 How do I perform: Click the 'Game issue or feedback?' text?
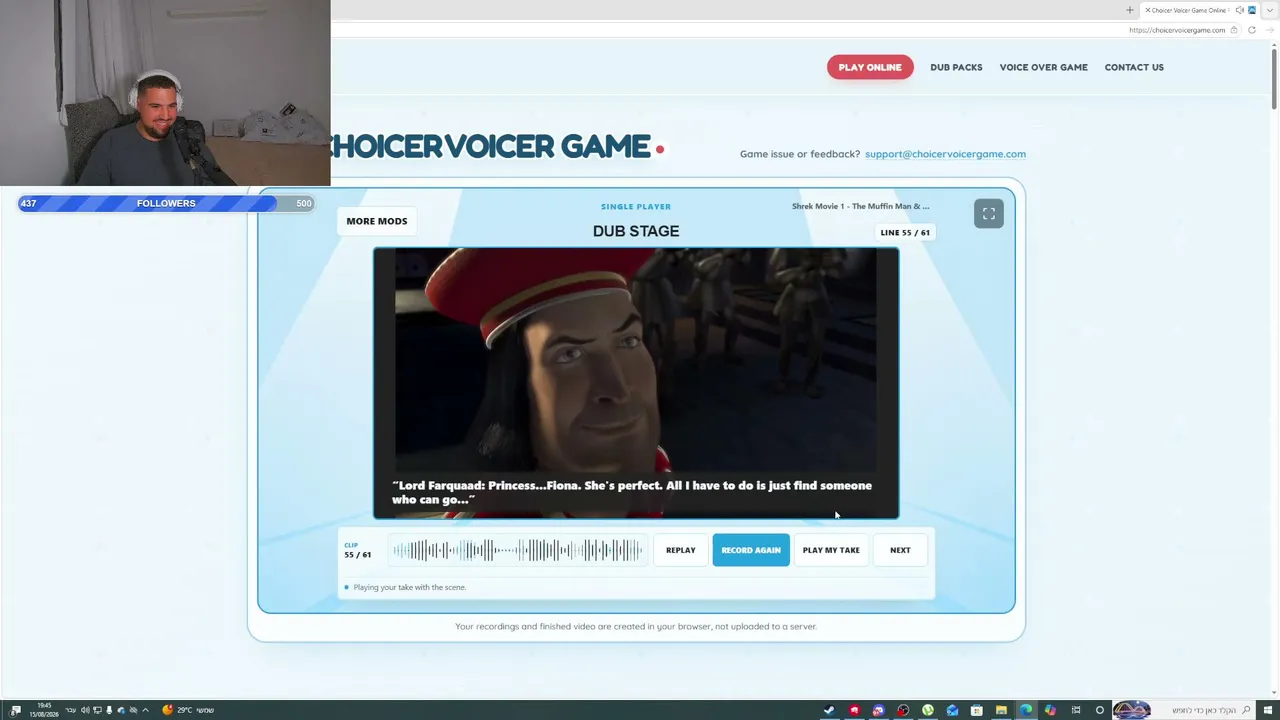coord(800,154)
